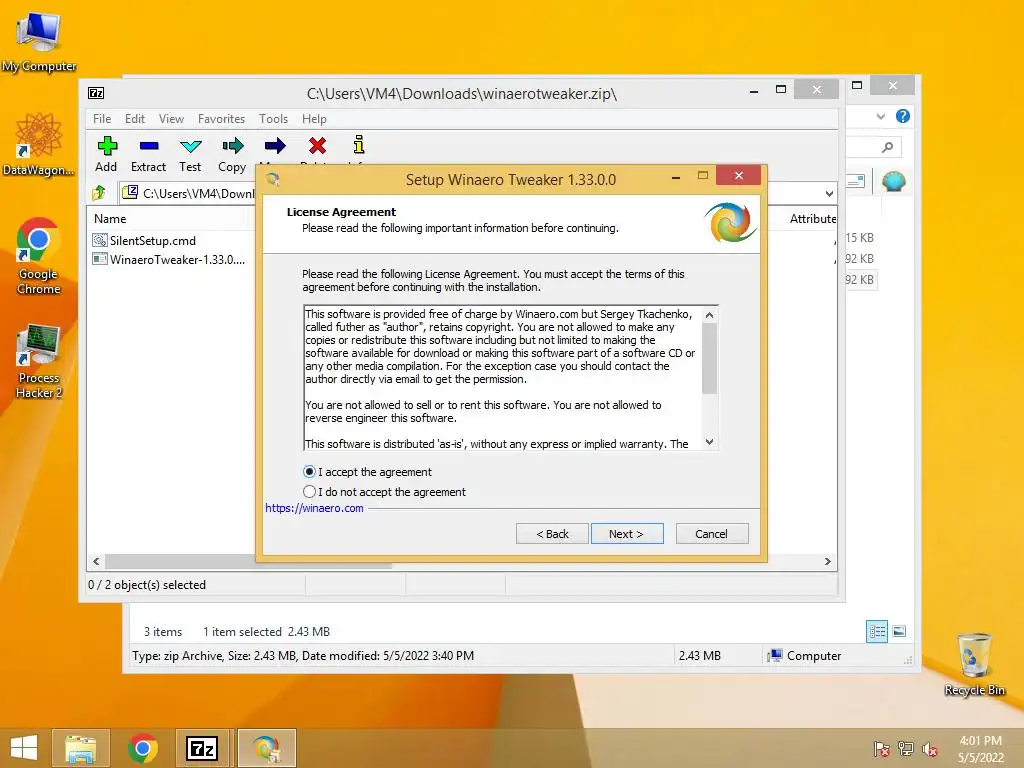Click the license agreement scrollbar thumb

coord(710,359)
